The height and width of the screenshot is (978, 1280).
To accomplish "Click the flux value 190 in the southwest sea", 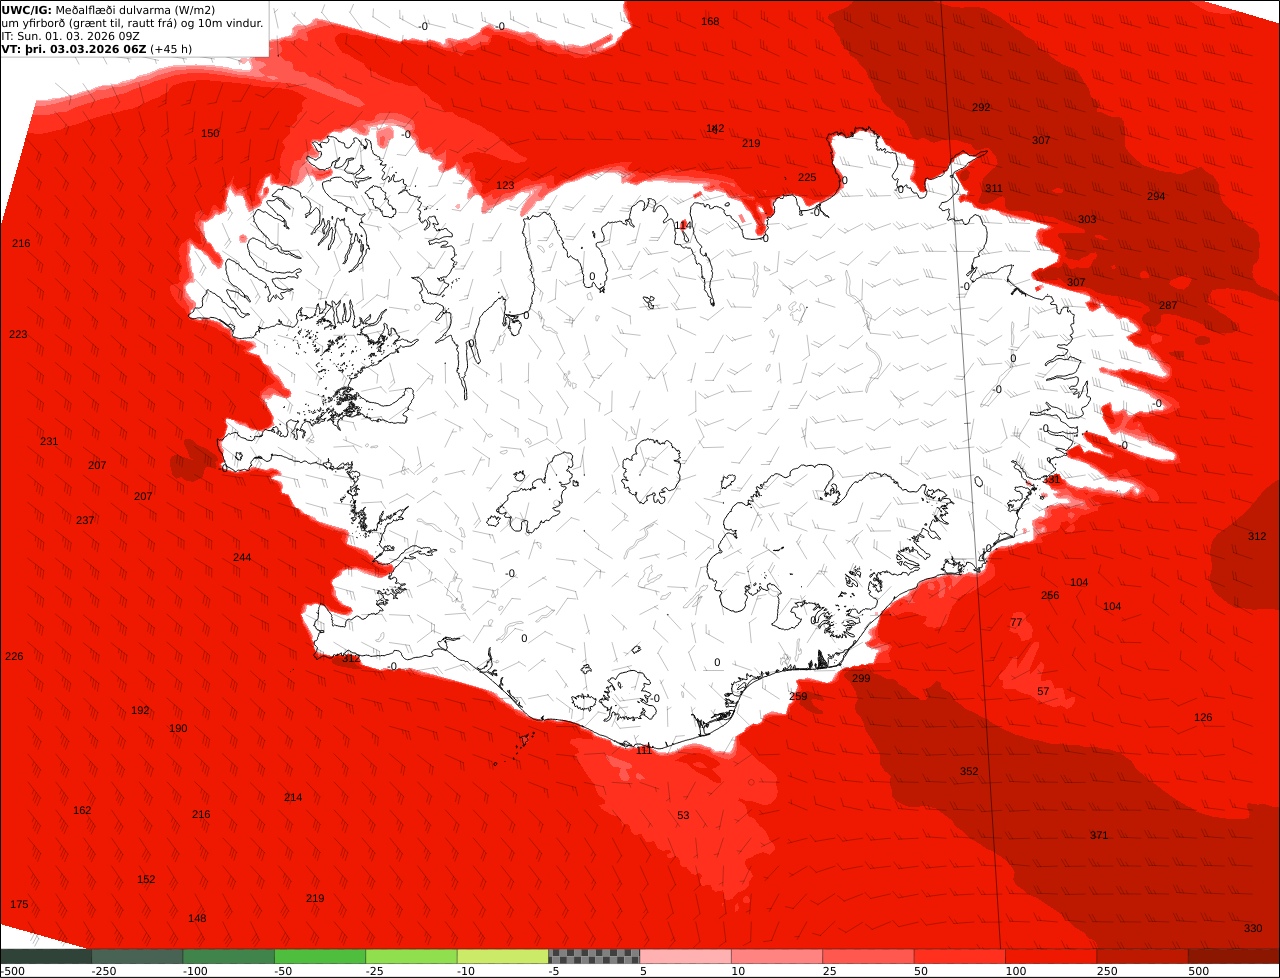I will pyautogui.click(x=178, y=728).
